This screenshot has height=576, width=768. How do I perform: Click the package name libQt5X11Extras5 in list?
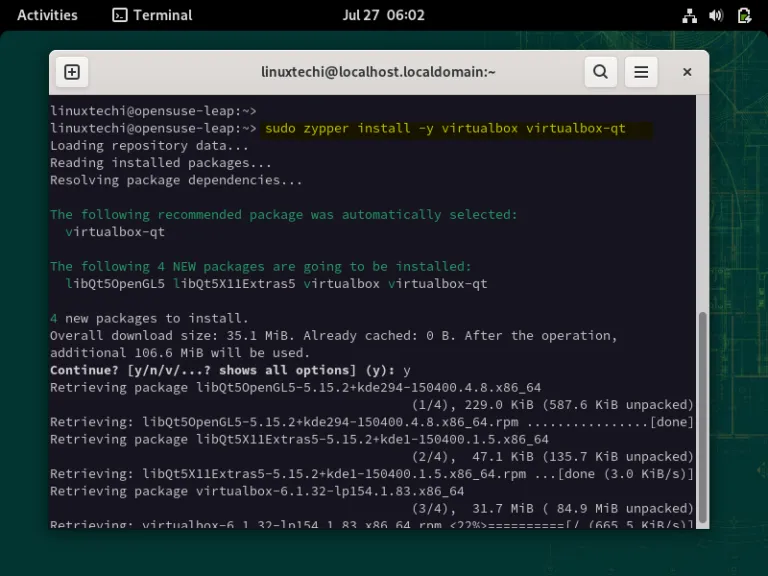(234, 284)
